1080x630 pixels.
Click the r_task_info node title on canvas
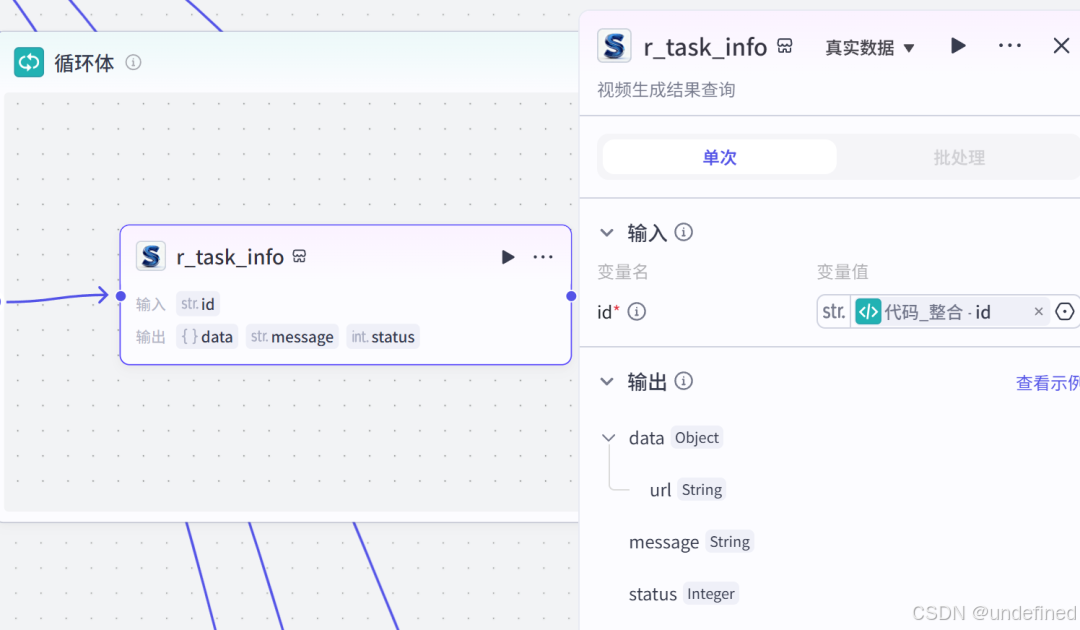(230, 258)
